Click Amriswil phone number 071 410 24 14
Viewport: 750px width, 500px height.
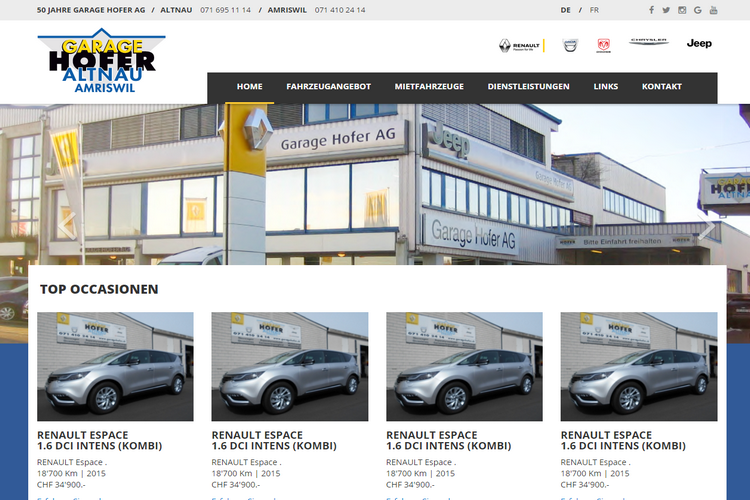[x=340, y=10]
